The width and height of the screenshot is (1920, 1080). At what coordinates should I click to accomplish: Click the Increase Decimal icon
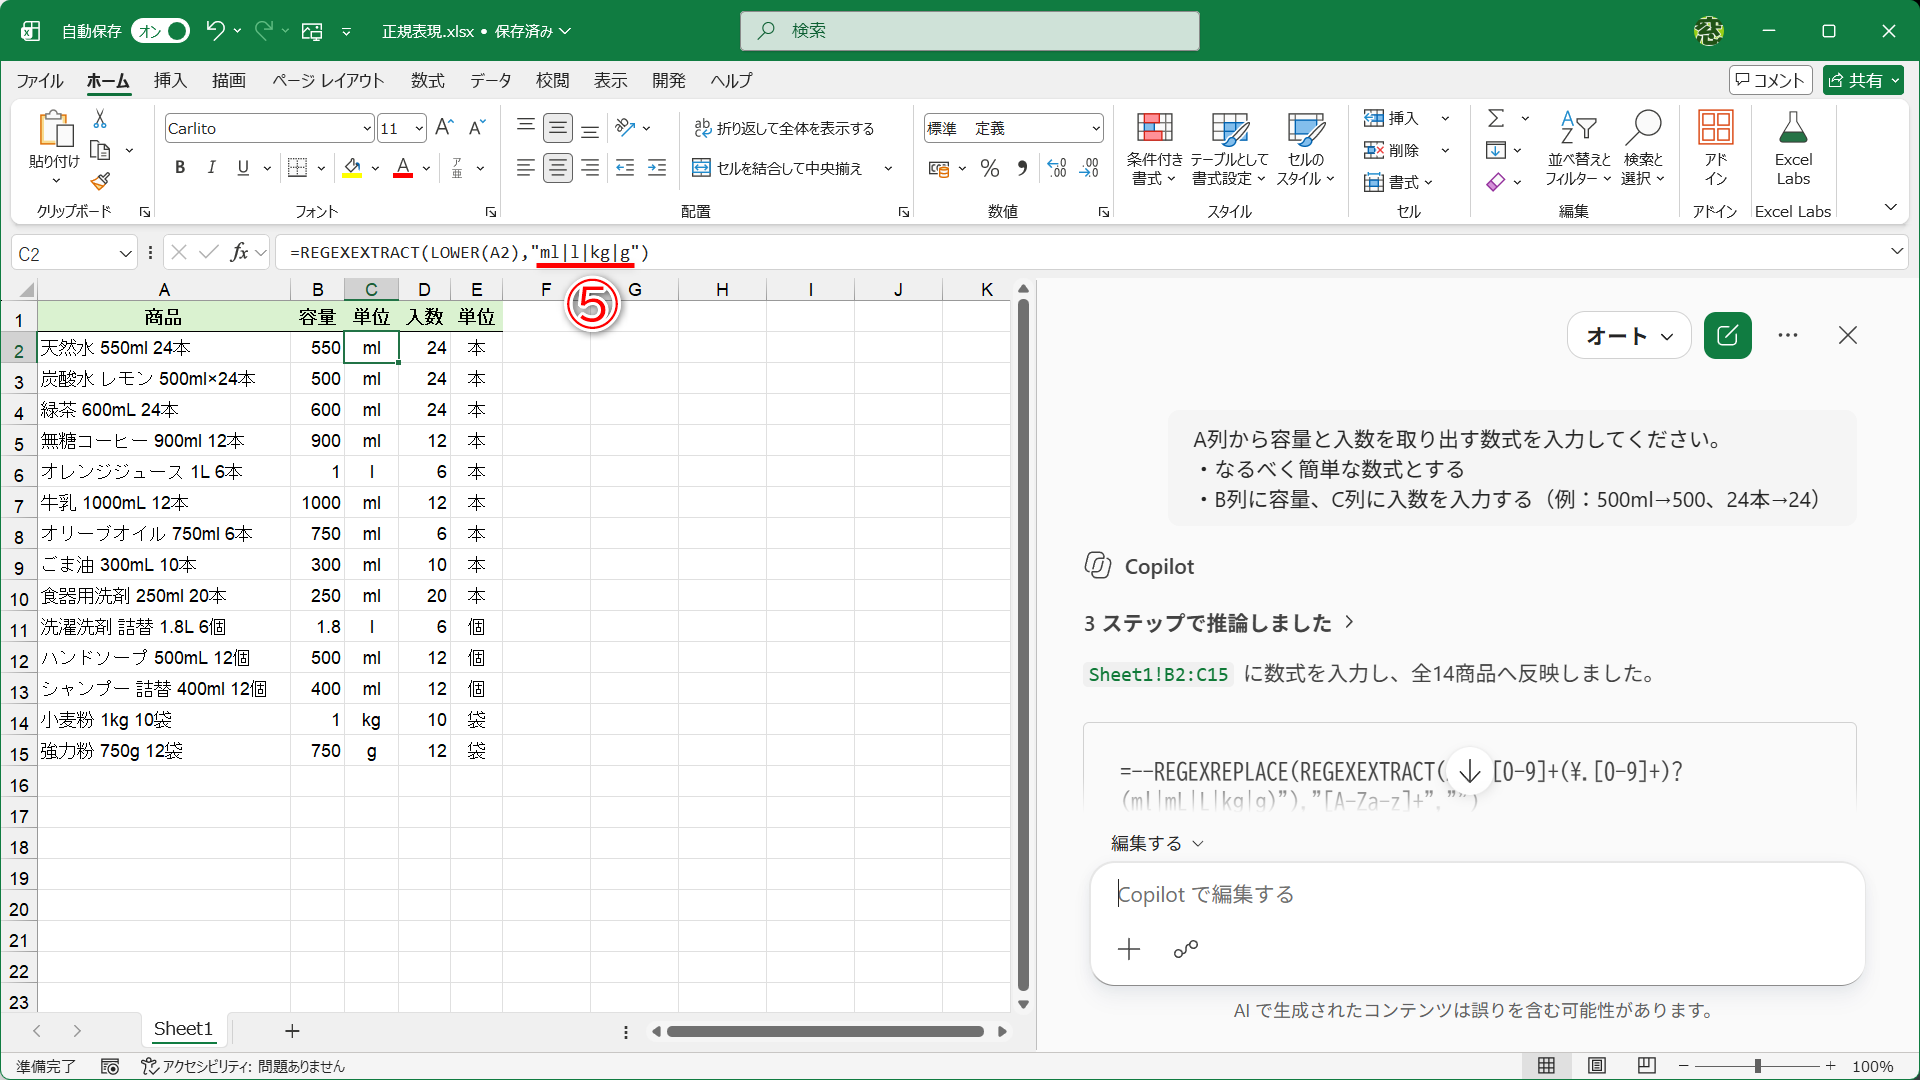click(1057, 168)
